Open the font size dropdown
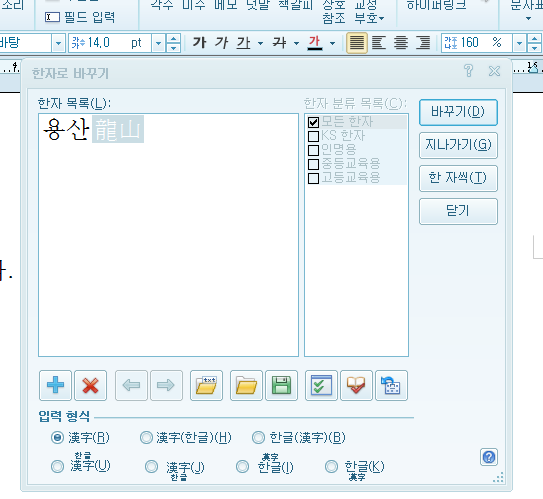The width and height of the screenshot is (543, 499). [158, 43]
